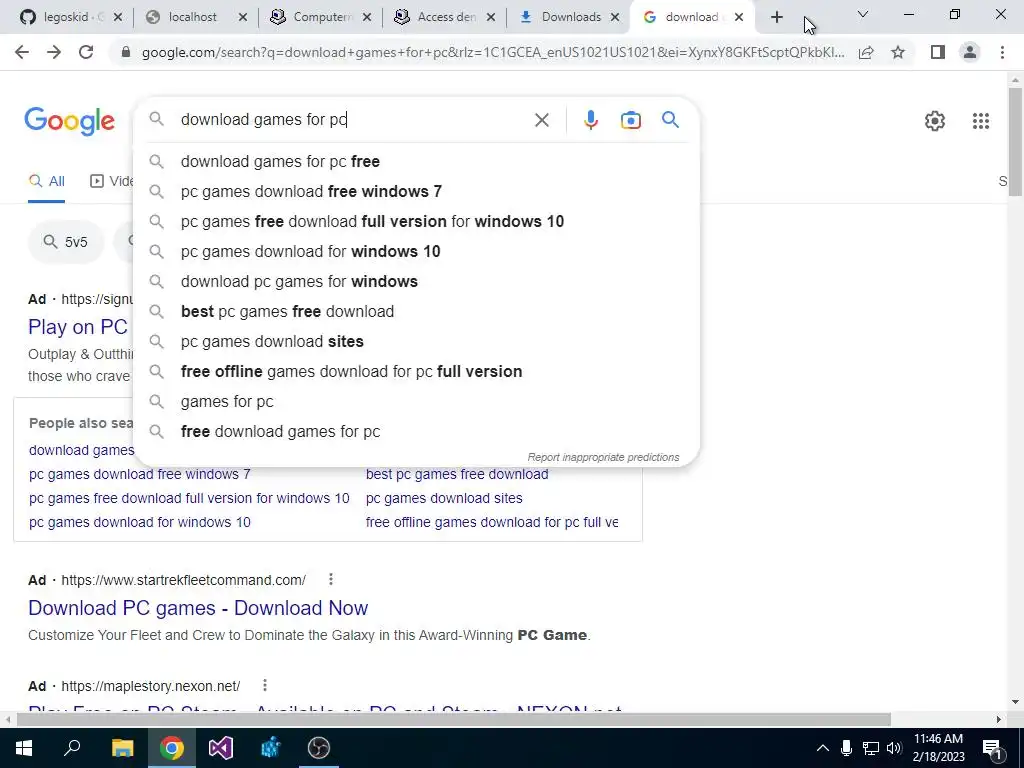Close the Downloads tab
This screenshot has height=768, width=1024.
pyautogui.click(x=615, y=18)
